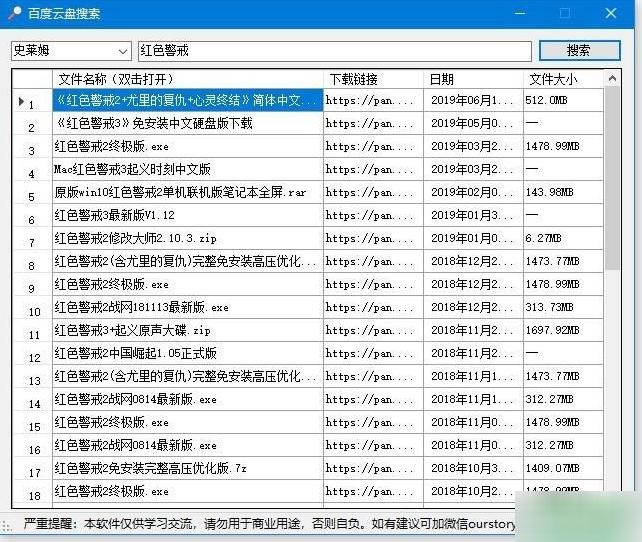Click the 严重提醒 status bar notice
The width and height of the screenshot is (642, 542).
coord(269,524)
